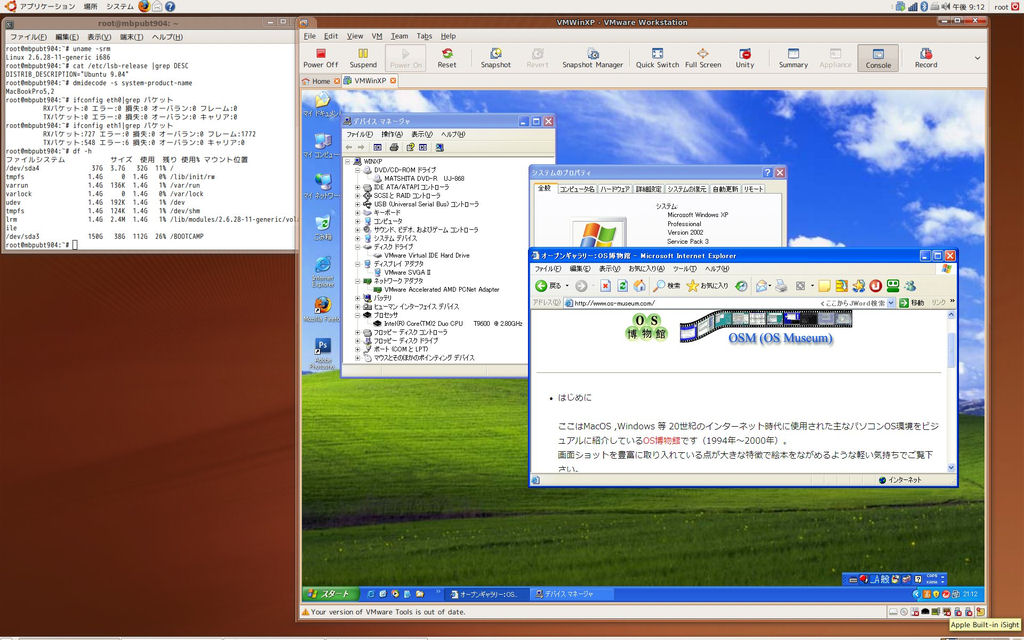The image size is (1024, 640).
Task: Open the Snapshot Manager
Action: 592,58
